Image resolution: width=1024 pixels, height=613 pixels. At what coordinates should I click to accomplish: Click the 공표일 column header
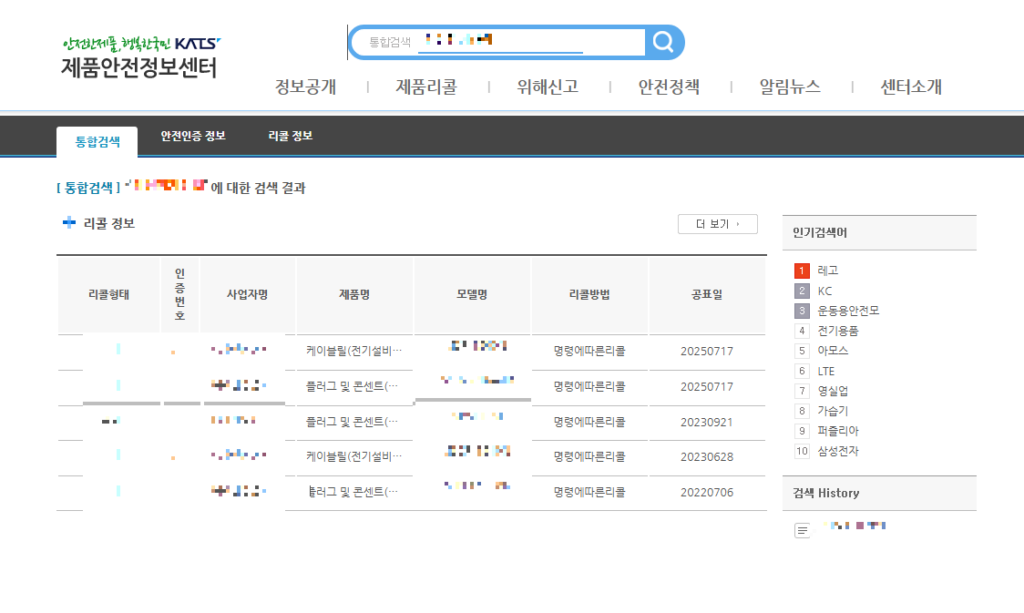pos(708,293)
